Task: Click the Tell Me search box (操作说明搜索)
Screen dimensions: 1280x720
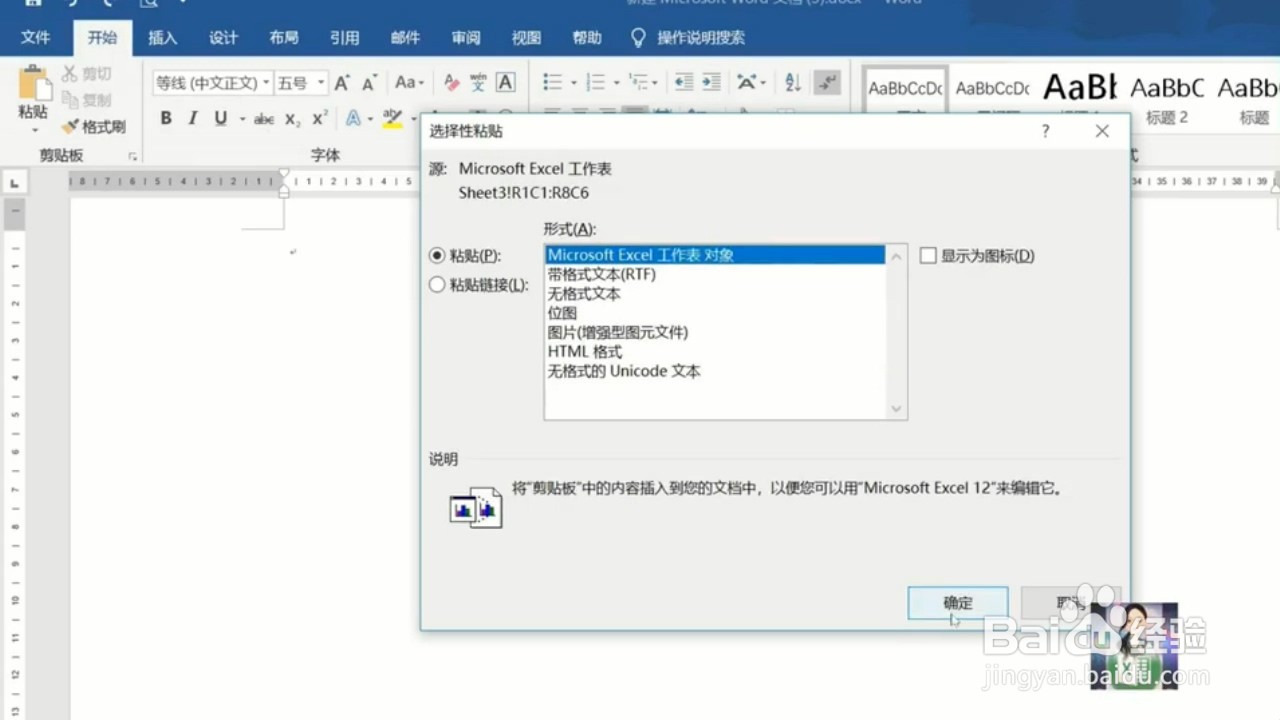Action: 701,37
